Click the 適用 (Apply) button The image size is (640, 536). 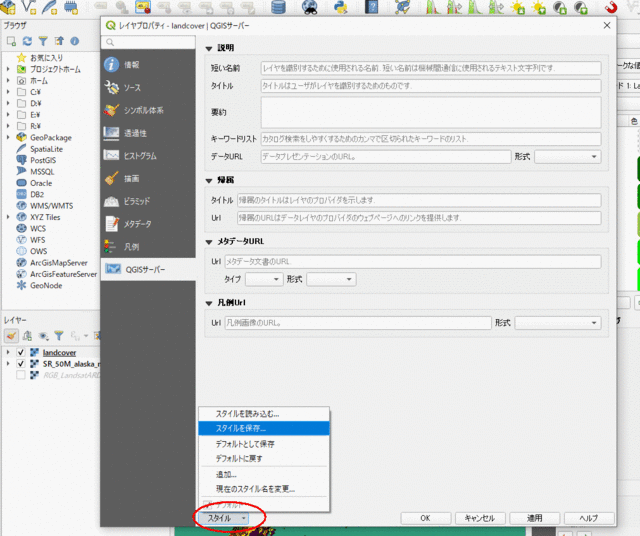pos(534,518)
